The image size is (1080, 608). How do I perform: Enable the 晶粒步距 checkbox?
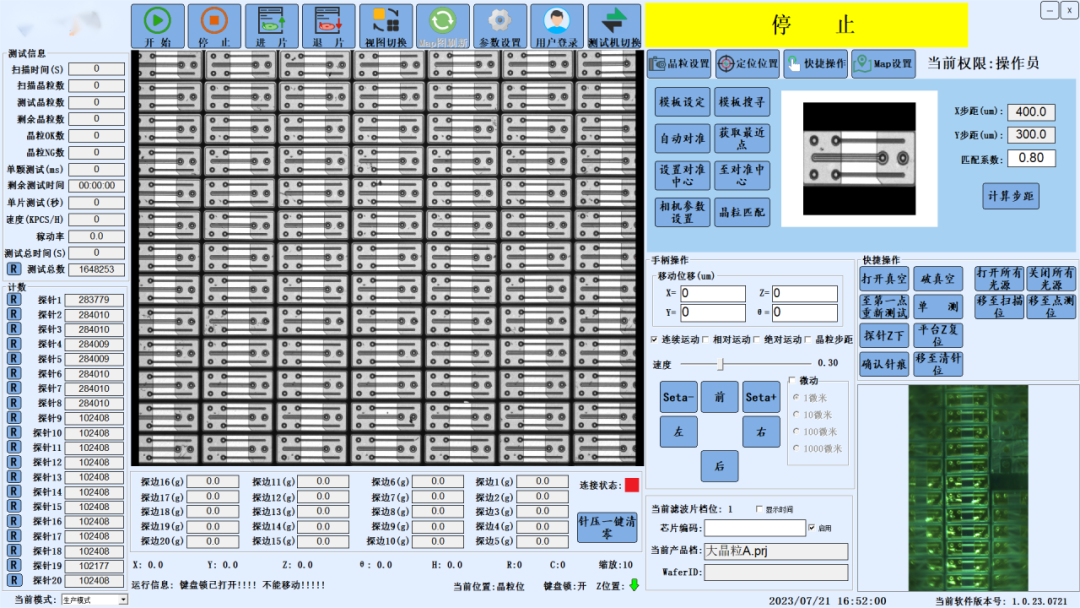(x=808, y=339)
